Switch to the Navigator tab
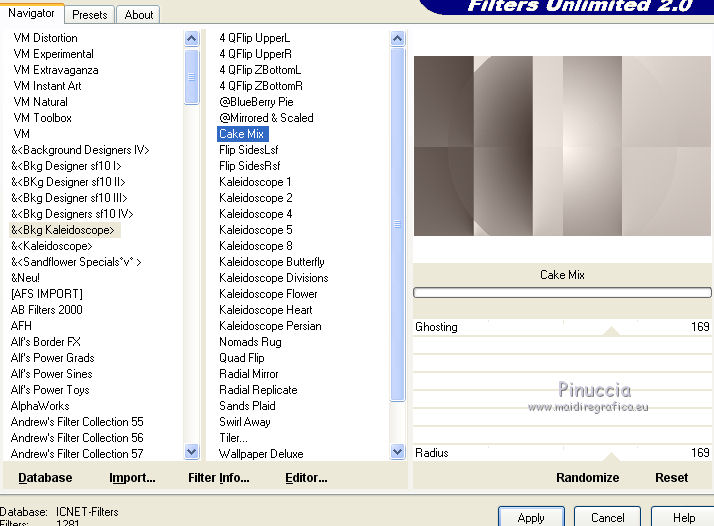Screen dimensions: 714x526 click(31, 13)
